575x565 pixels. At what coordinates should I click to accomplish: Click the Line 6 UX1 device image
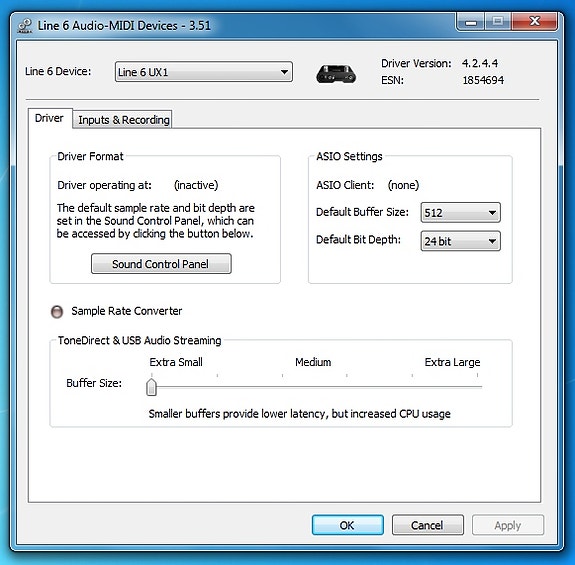(336, 74)
